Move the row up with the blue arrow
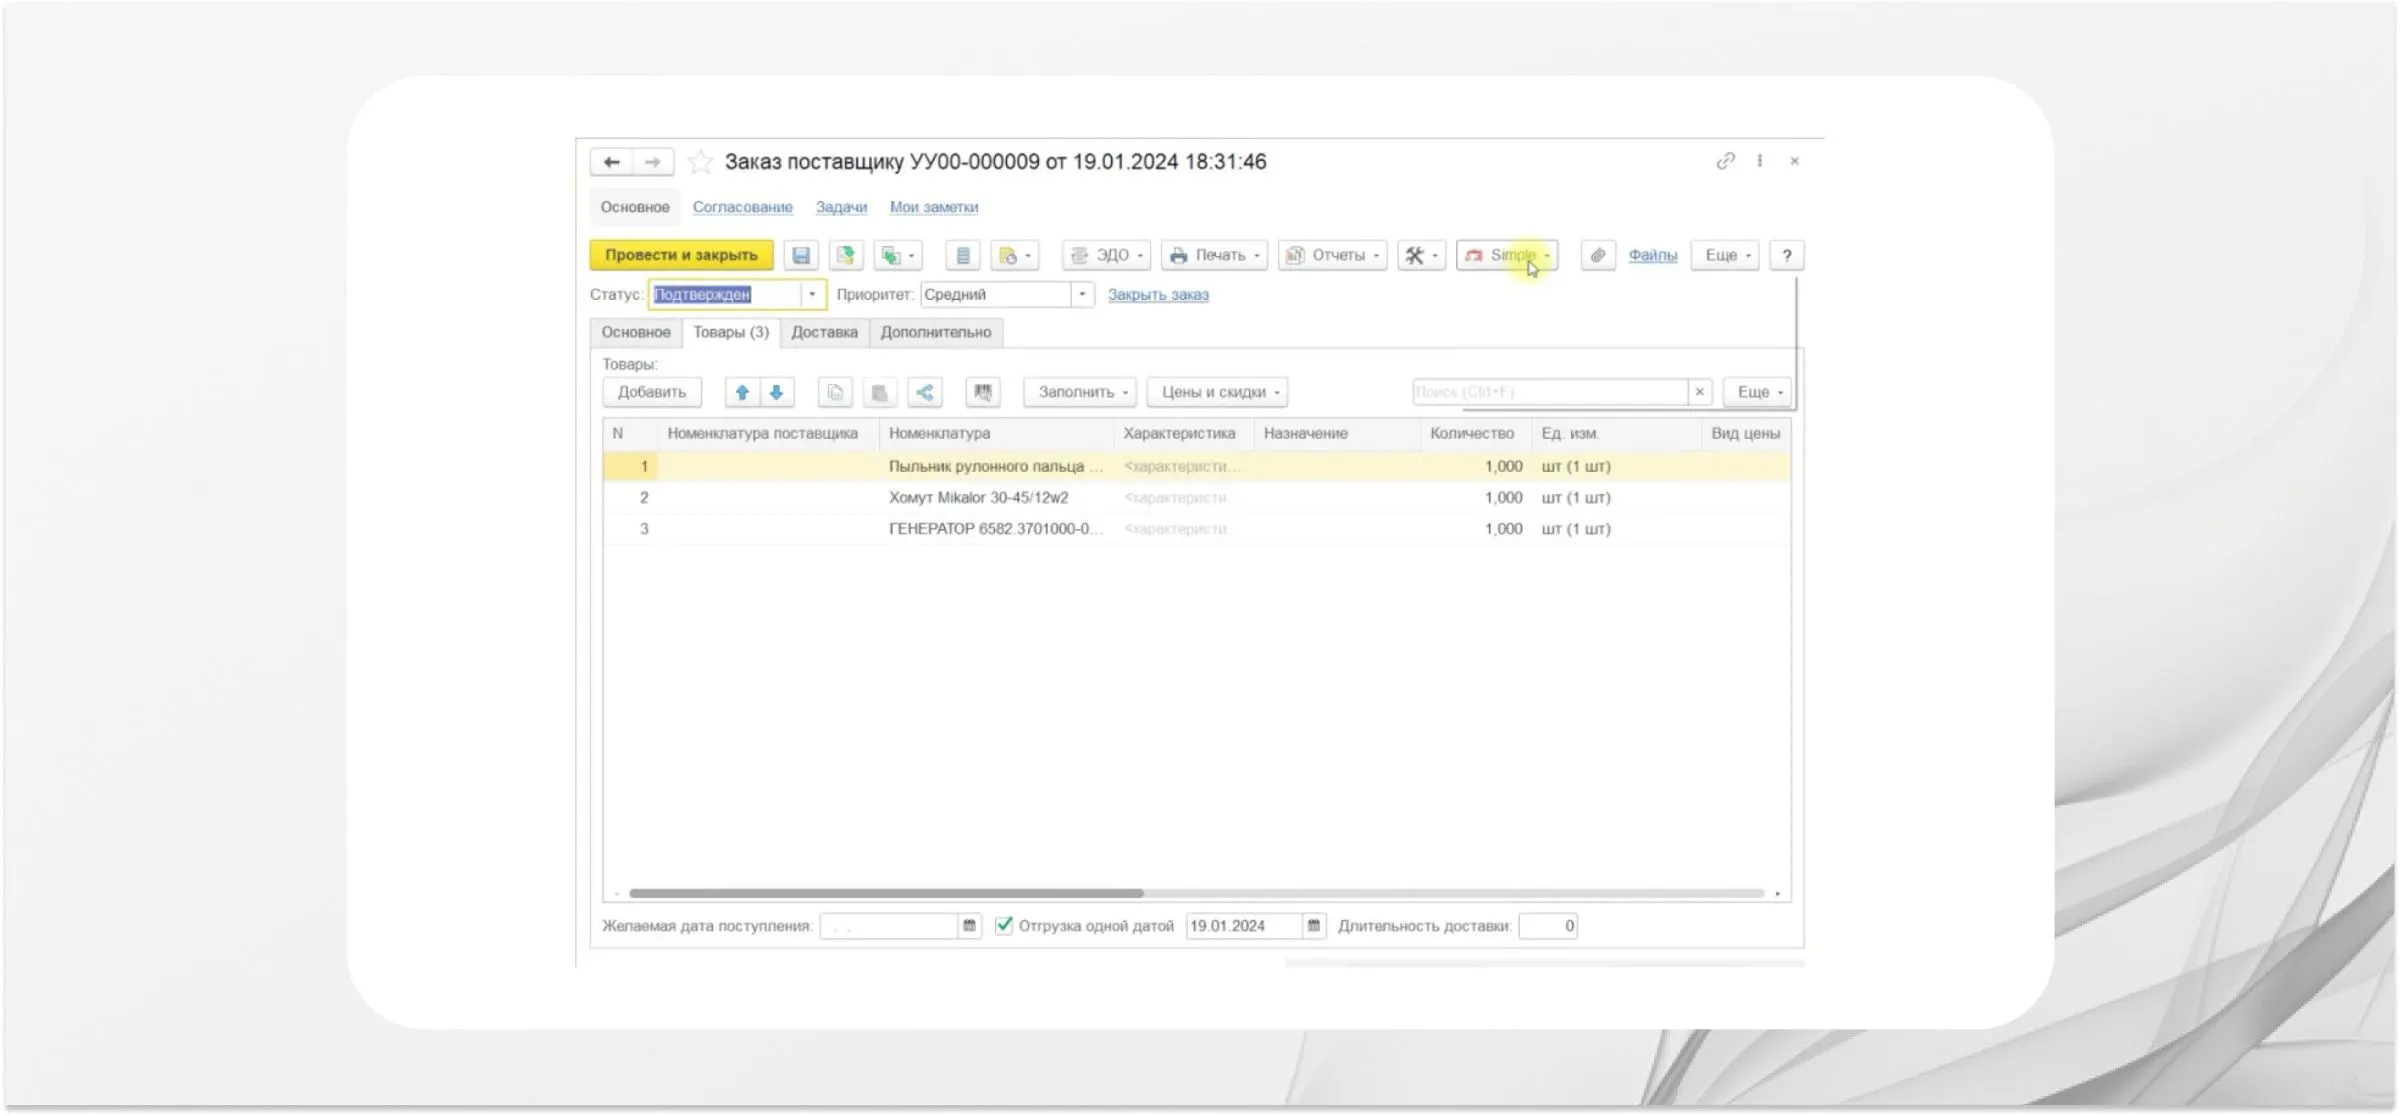 (742, 393)
